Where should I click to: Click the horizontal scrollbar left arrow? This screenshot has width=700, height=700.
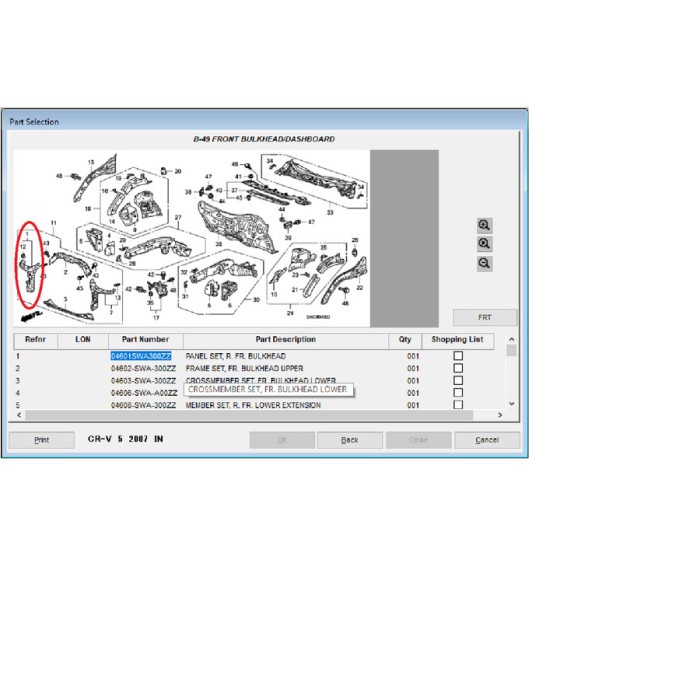click(19, 415)
